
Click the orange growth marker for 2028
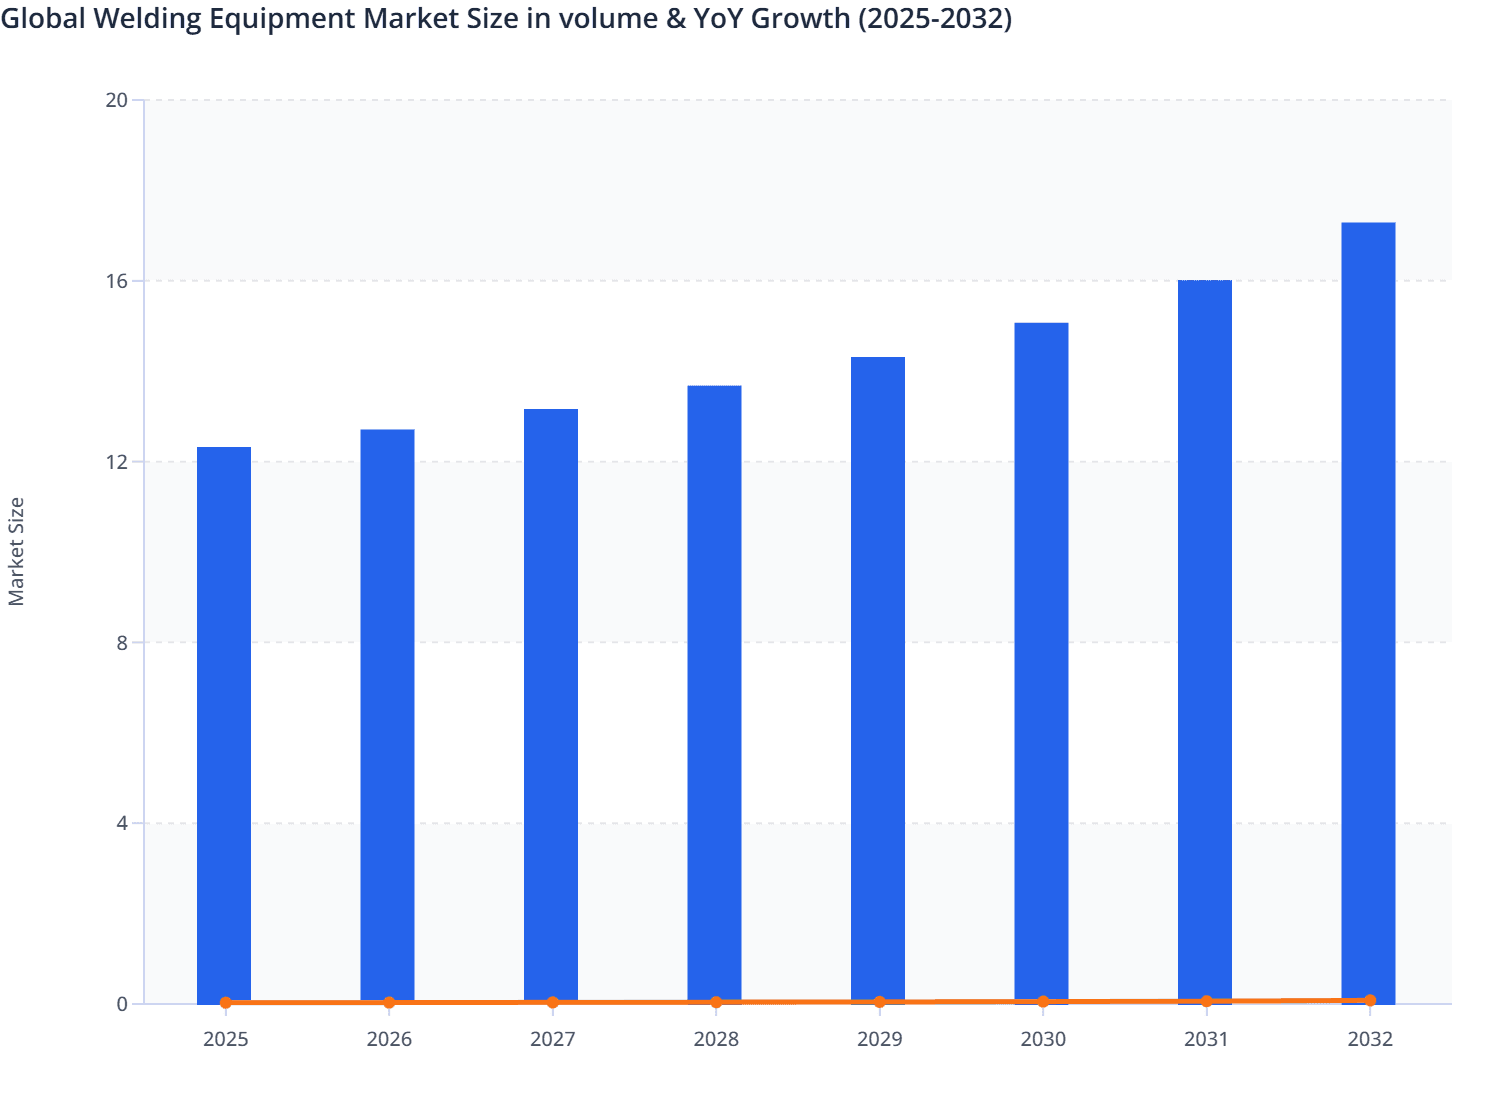(715, 1000)
